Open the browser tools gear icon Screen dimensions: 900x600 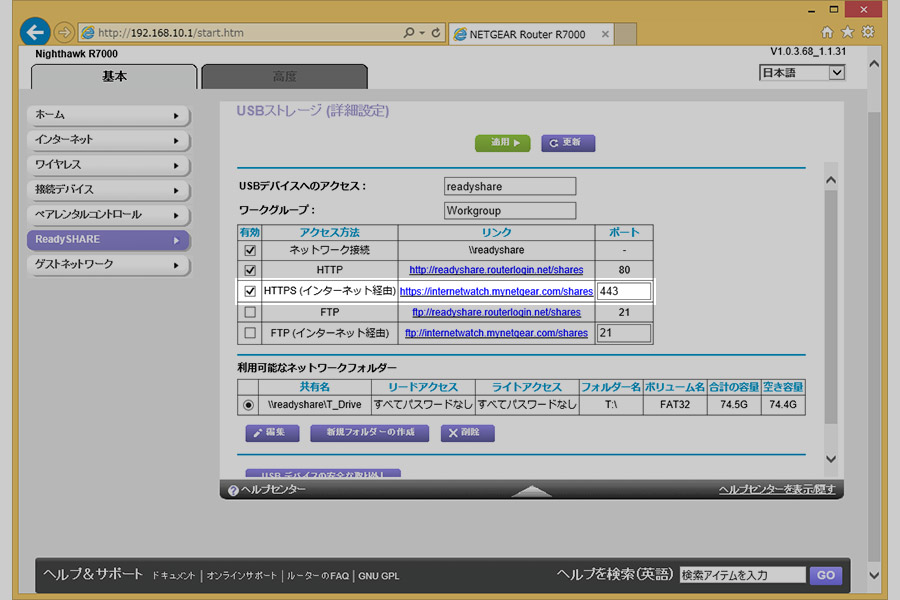[x=867, y=33]
